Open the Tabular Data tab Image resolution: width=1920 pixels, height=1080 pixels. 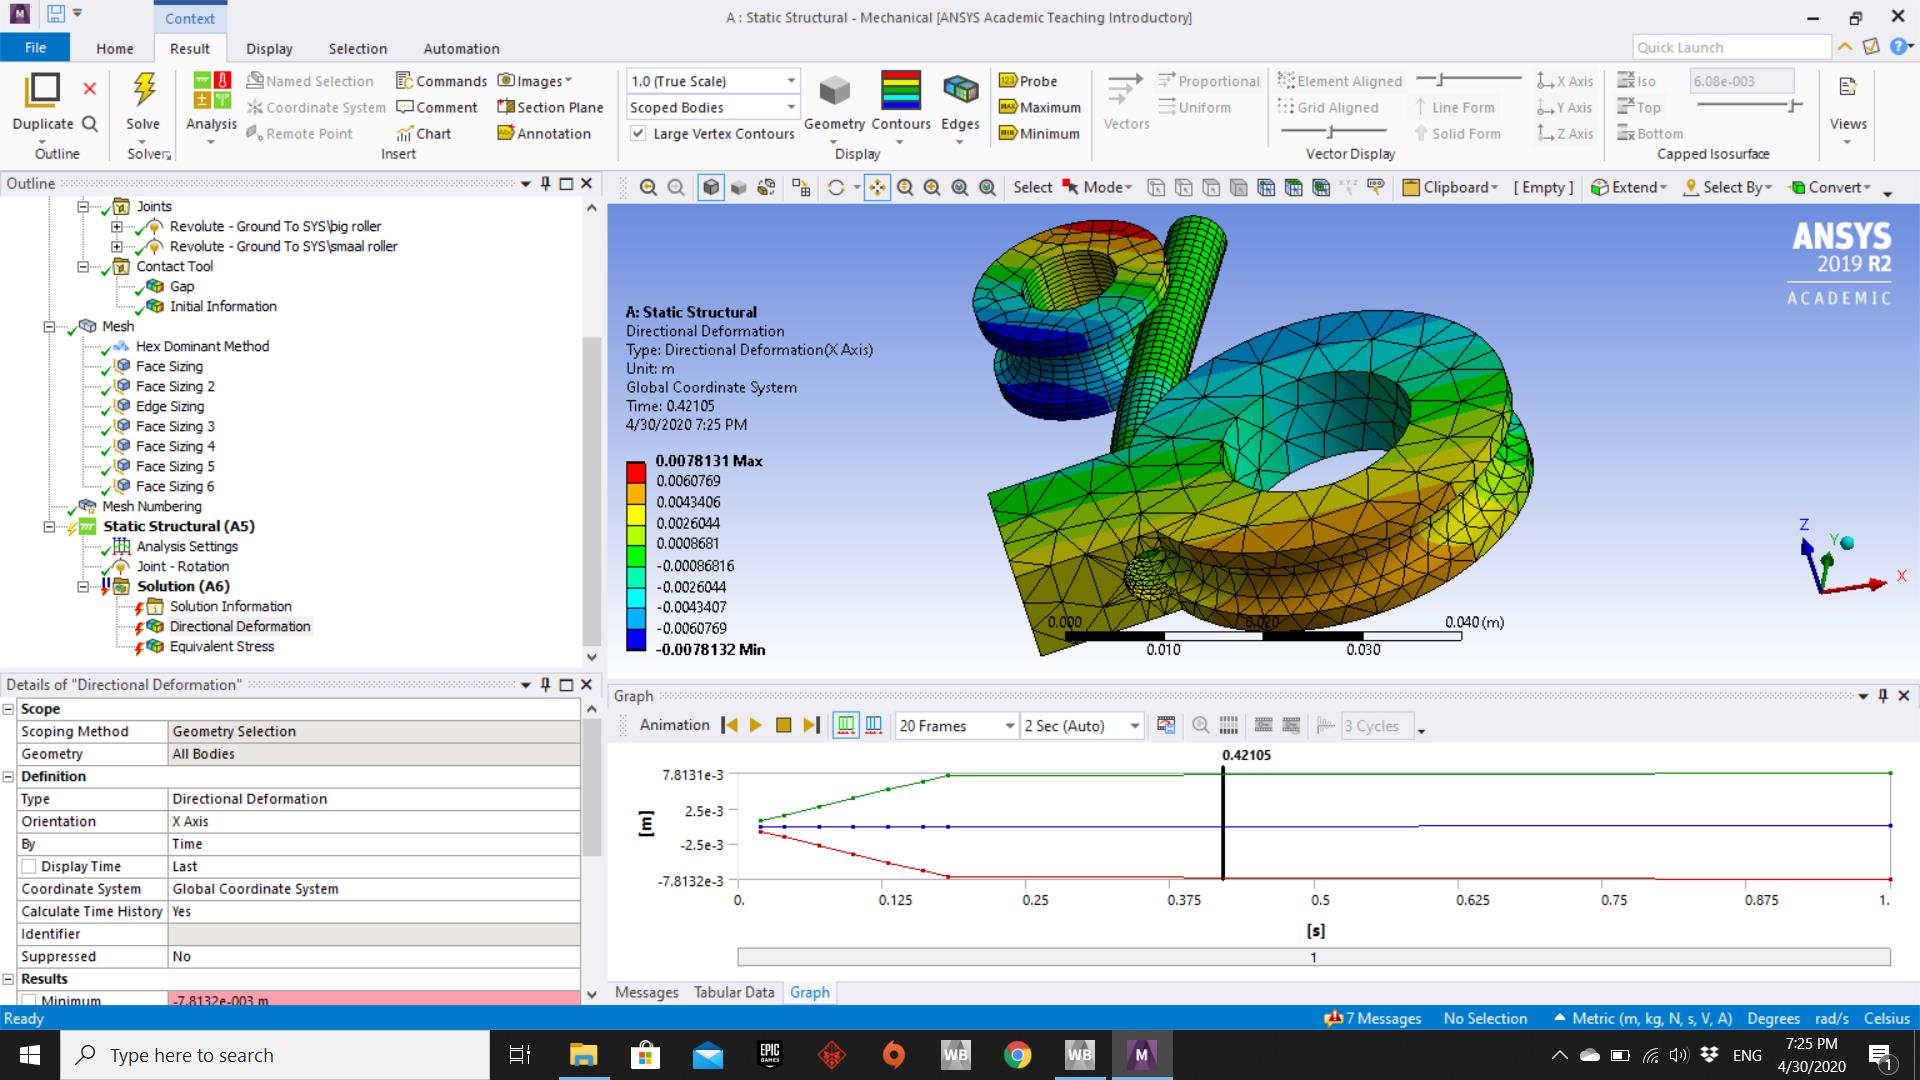[x=734, y=992]
